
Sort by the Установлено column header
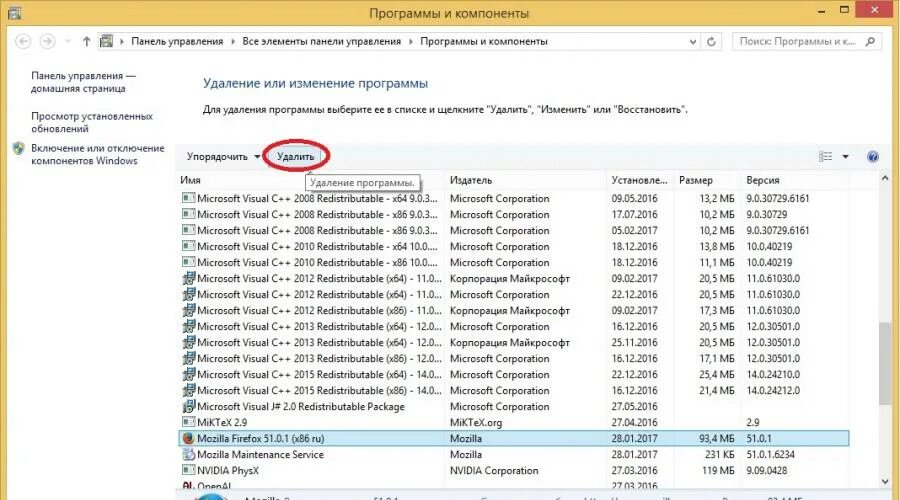[x=640, y=180]
